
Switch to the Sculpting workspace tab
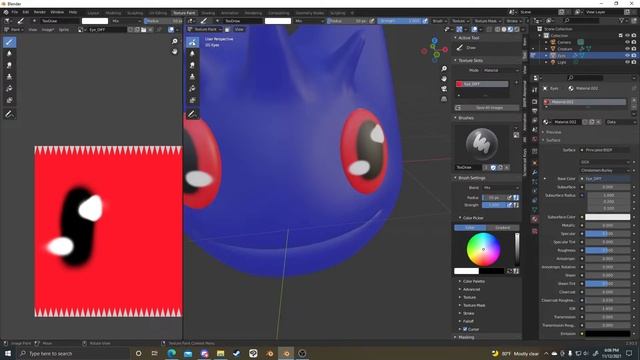click(x=135, y=13)
